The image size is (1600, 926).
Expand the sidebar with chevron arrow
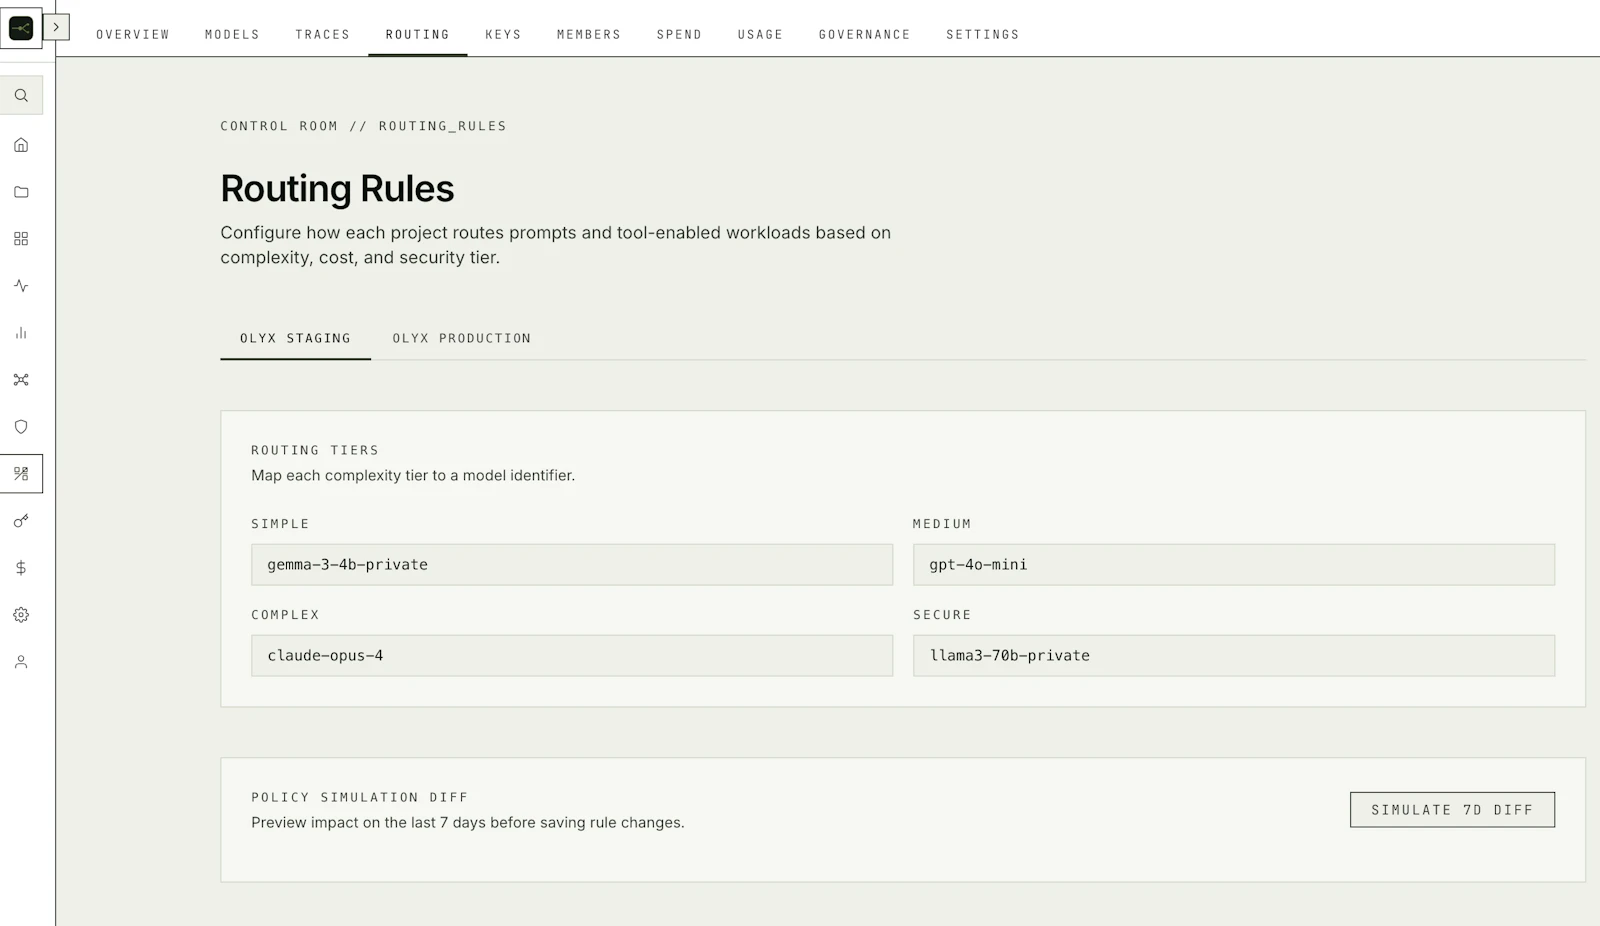pos(56,27)
